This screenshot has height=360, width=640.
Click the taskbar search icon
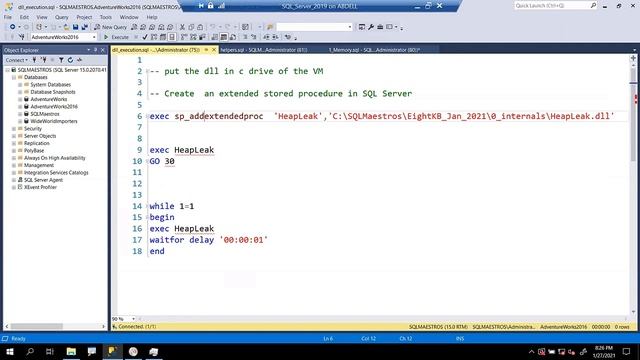(30, 352)
